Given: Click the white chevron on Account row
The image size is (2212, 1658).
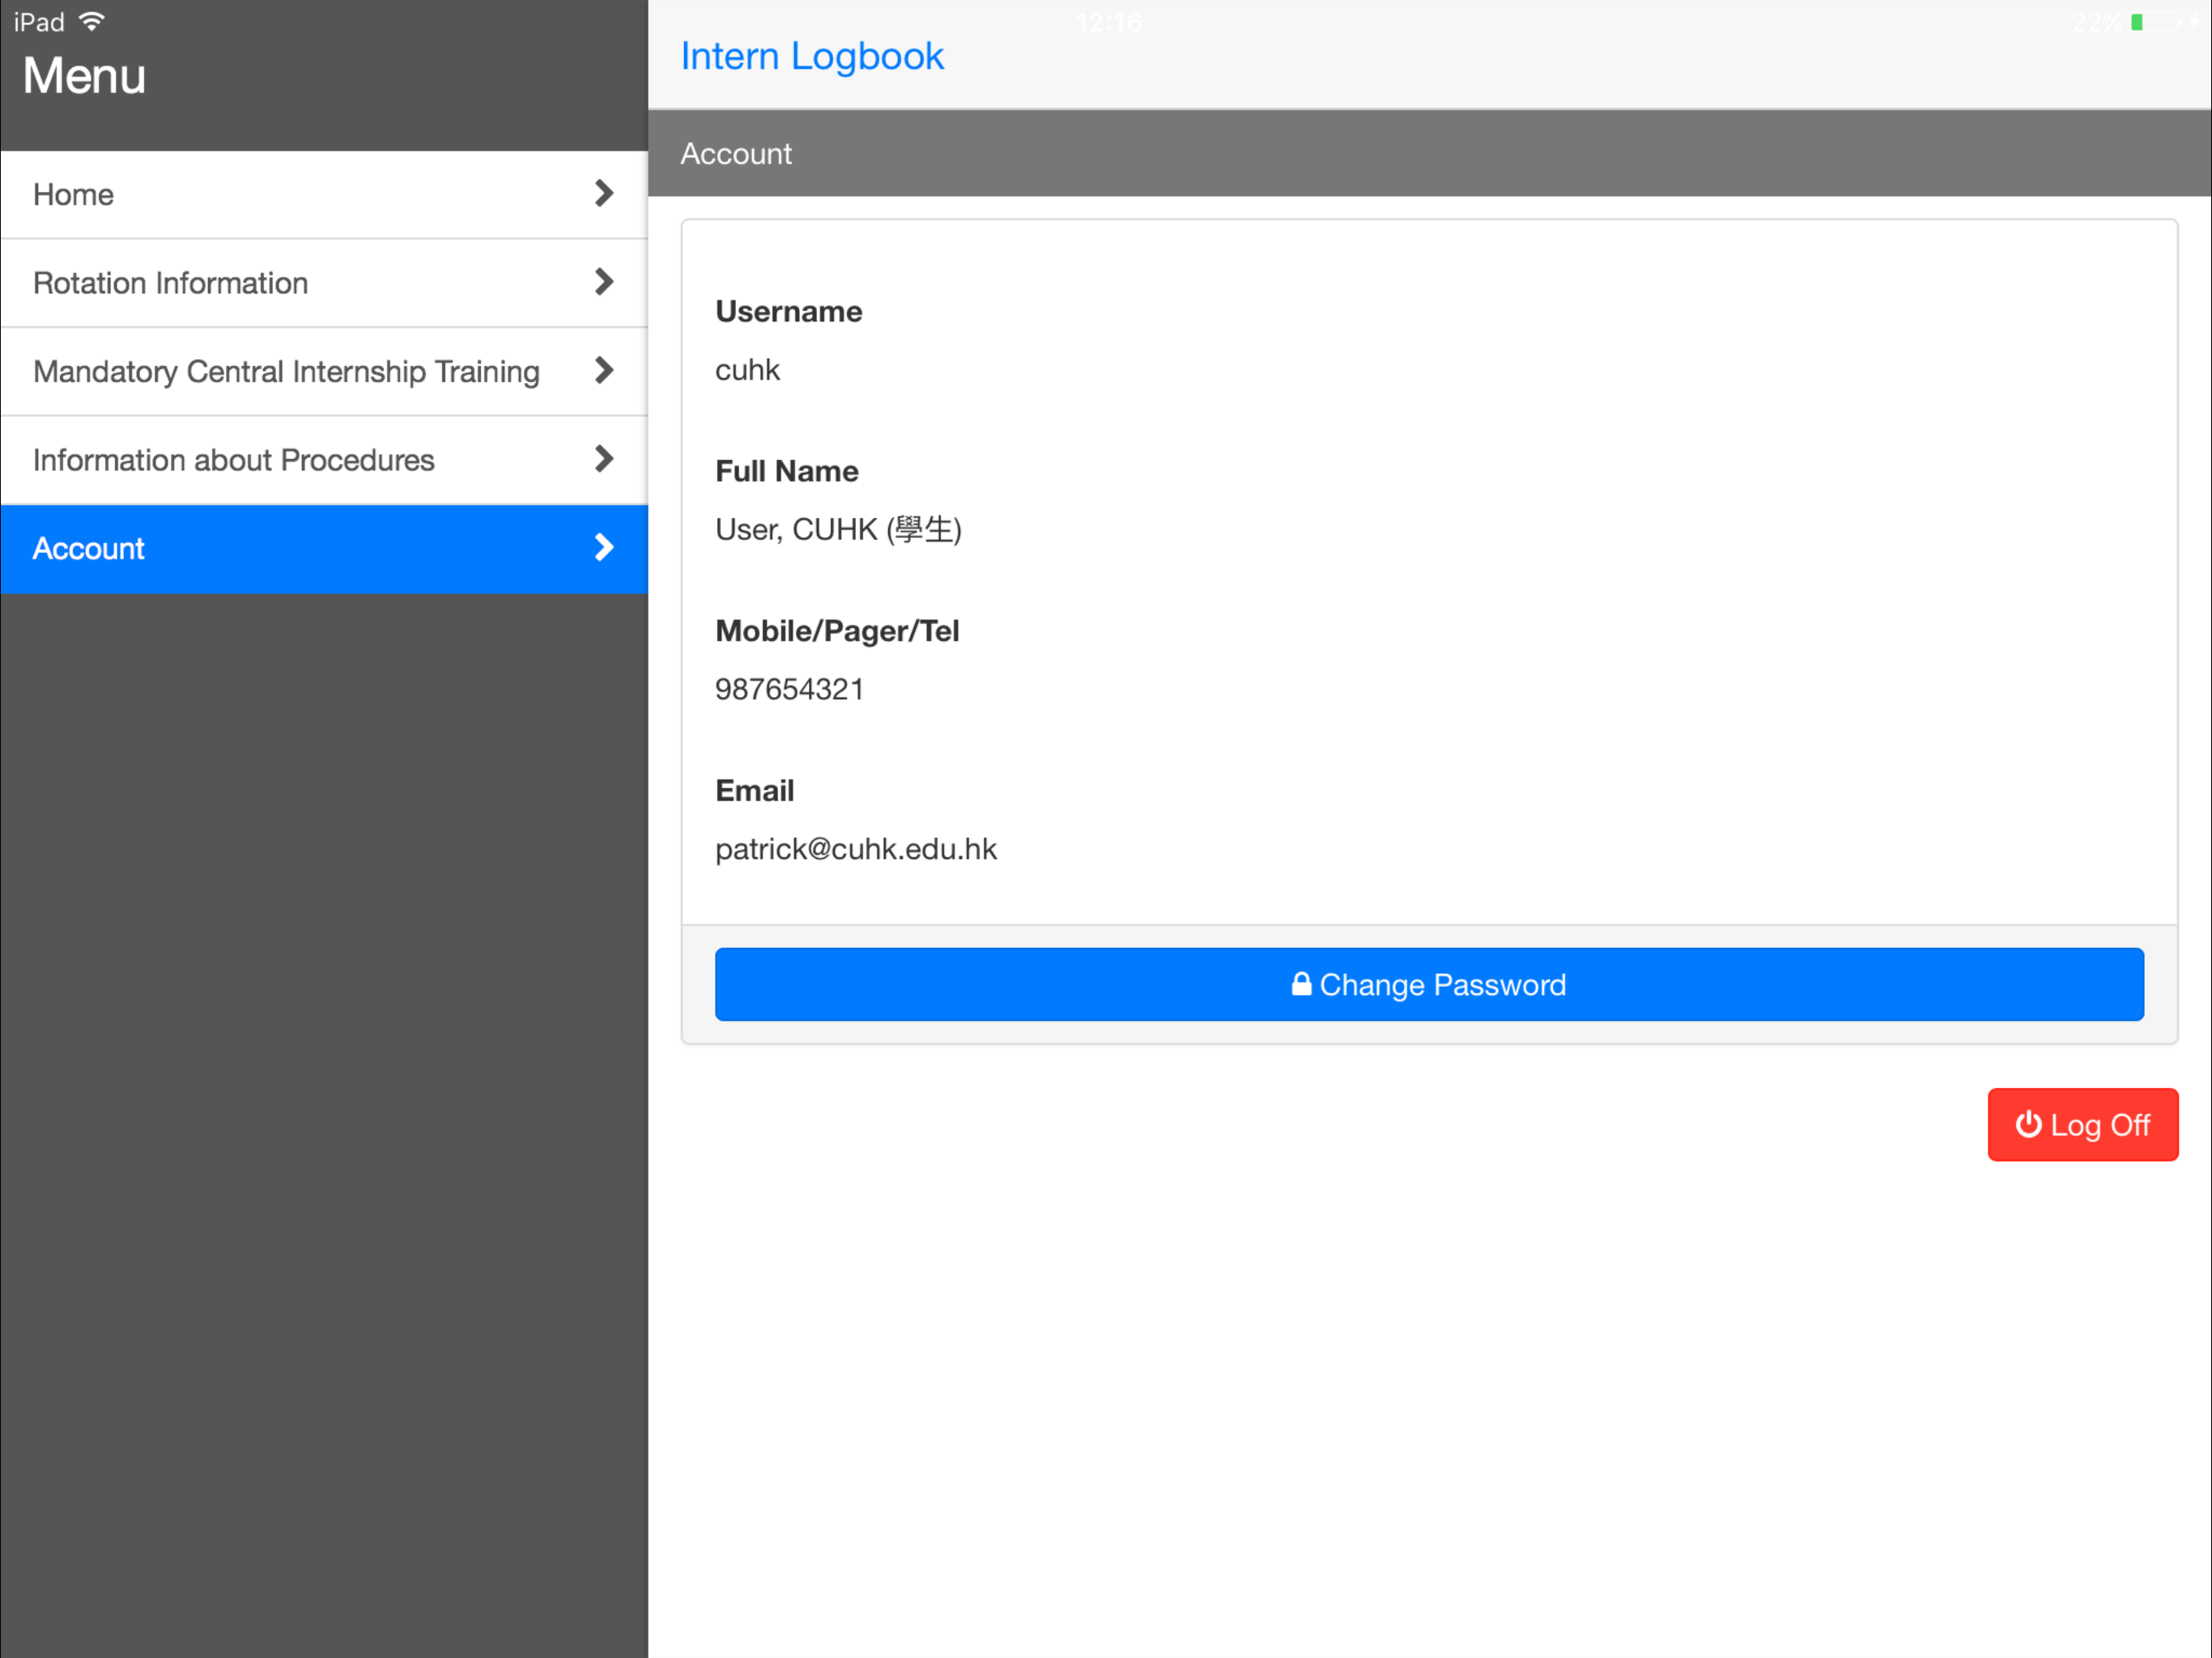Looking at the screenshot, I should pos(603,548).
